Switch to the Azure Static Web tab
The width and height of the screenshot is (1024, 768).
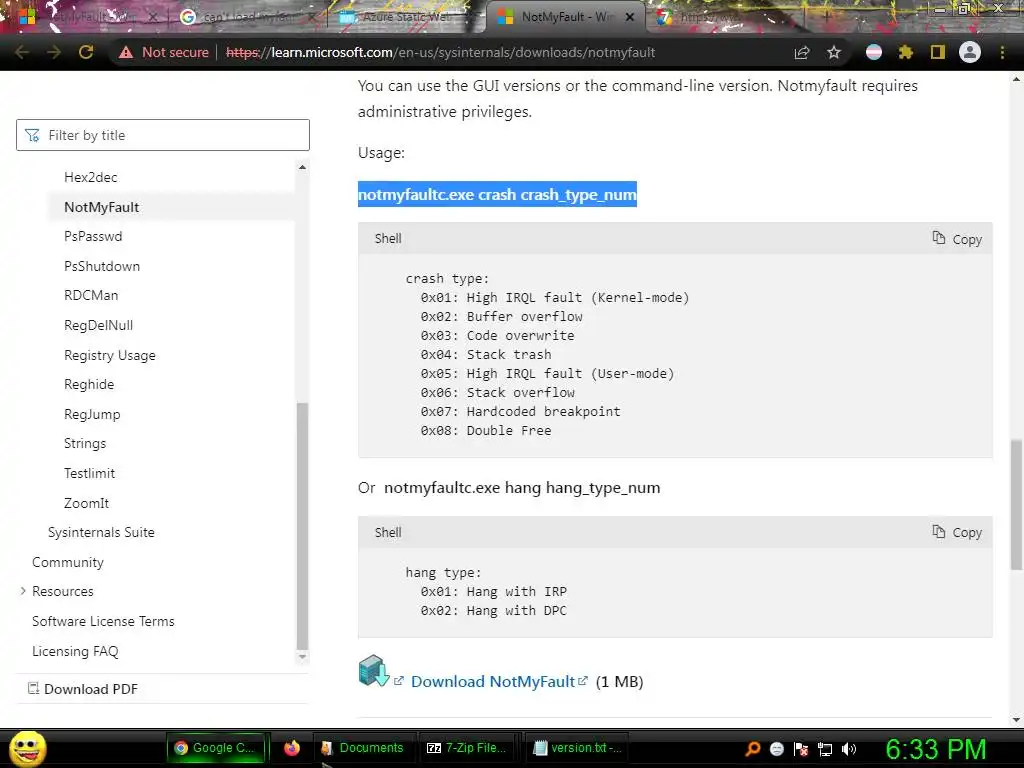[x=404, y=17]
